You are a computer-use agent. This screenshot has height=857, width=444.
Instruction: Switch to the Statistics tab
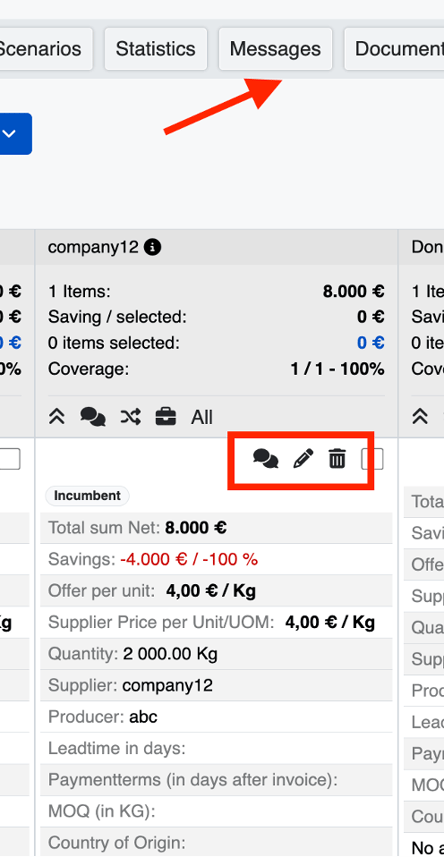pos(155,49)
